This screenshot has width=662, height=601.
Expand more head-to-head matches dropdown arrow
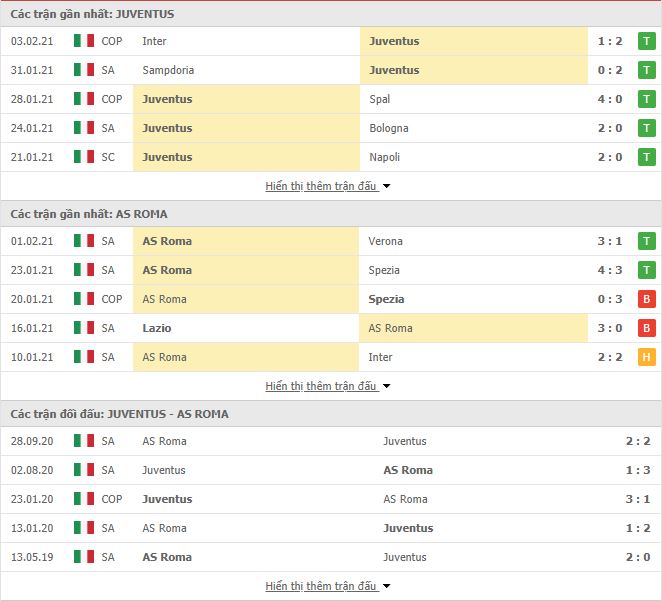pyautogui.click(x=386, y=586)
